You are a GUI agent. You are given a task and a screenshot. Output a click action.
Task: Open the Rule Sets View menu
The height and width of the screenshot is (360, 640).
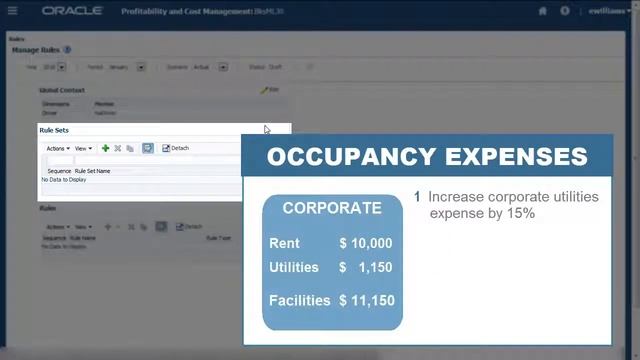pyautogui.click(x=83, y=149)
